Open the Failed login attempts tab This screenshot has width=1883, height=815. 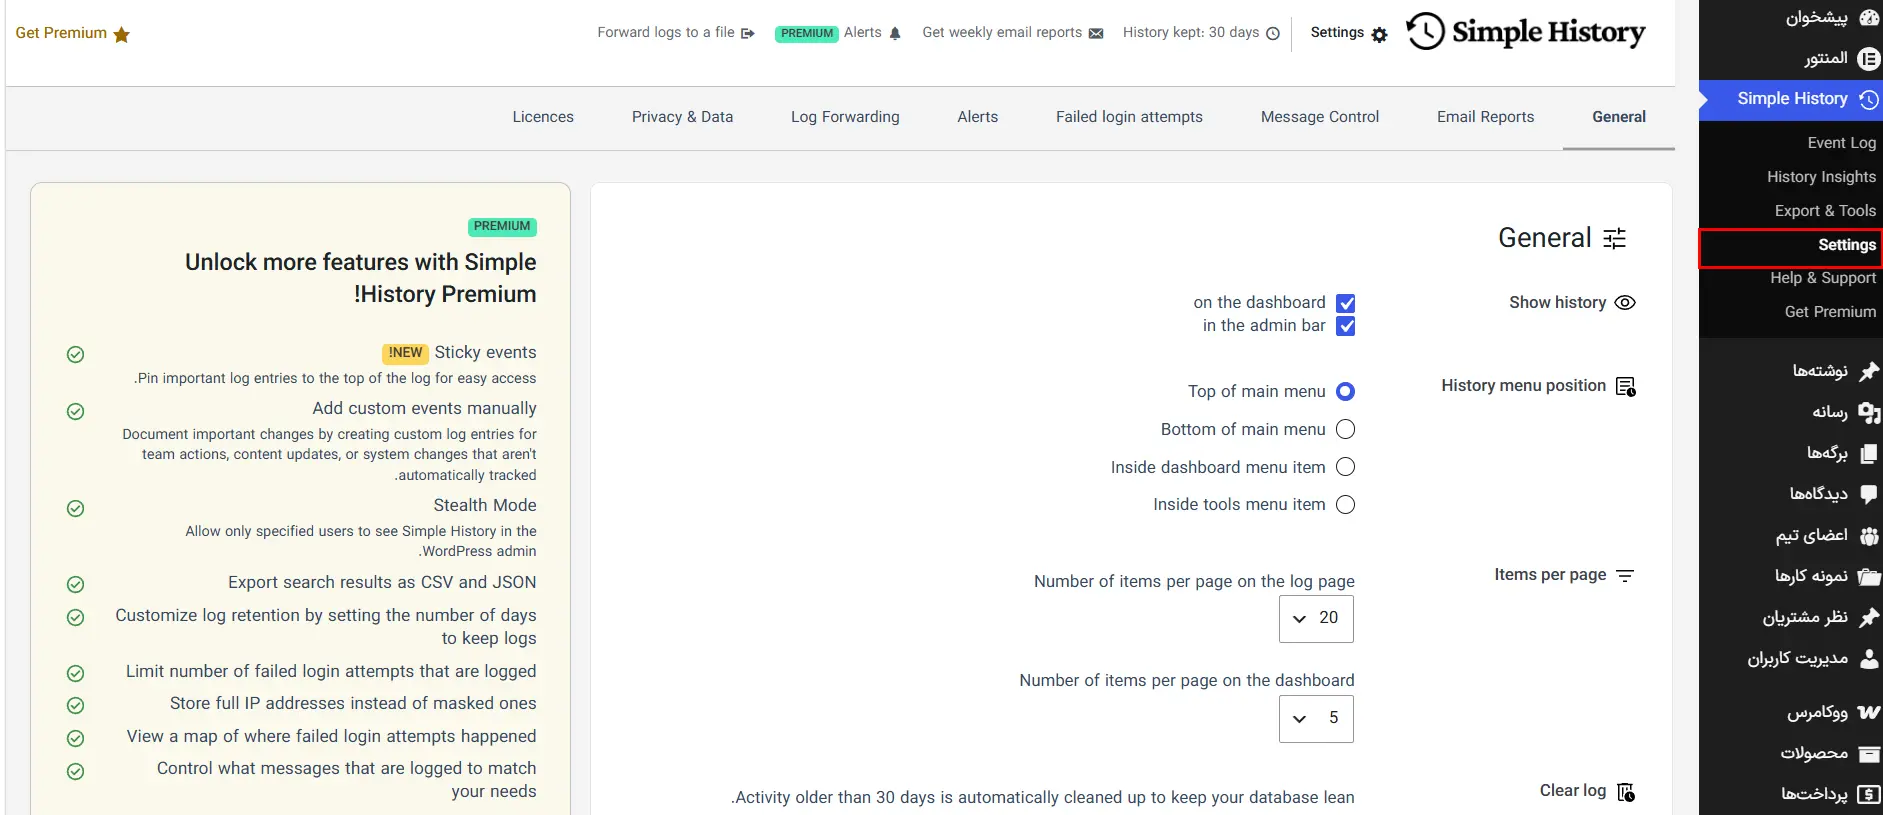1129,117
